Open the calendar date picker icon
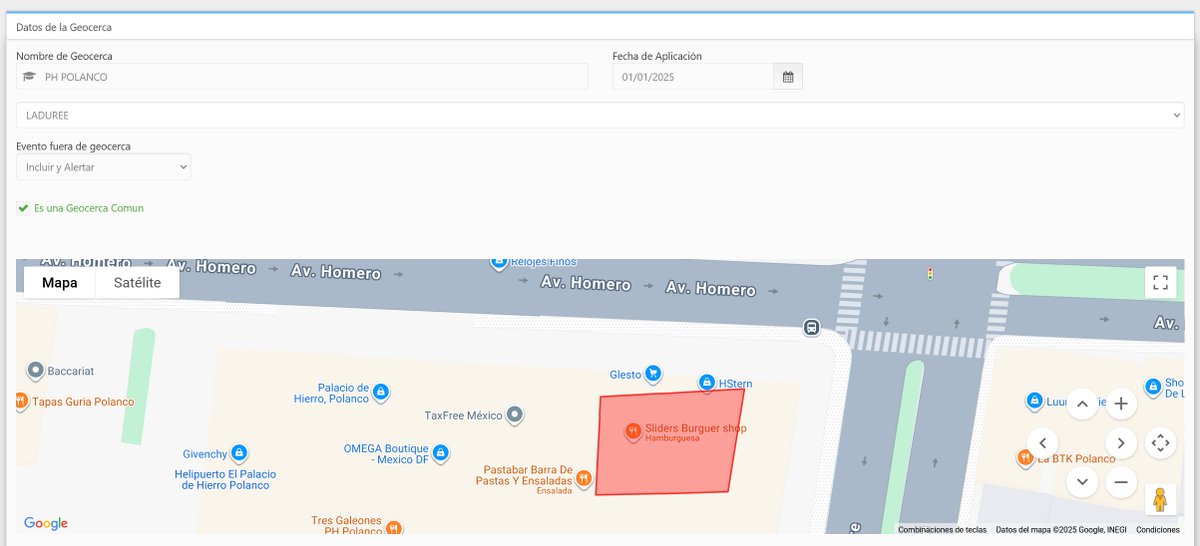 pos(788,77)
